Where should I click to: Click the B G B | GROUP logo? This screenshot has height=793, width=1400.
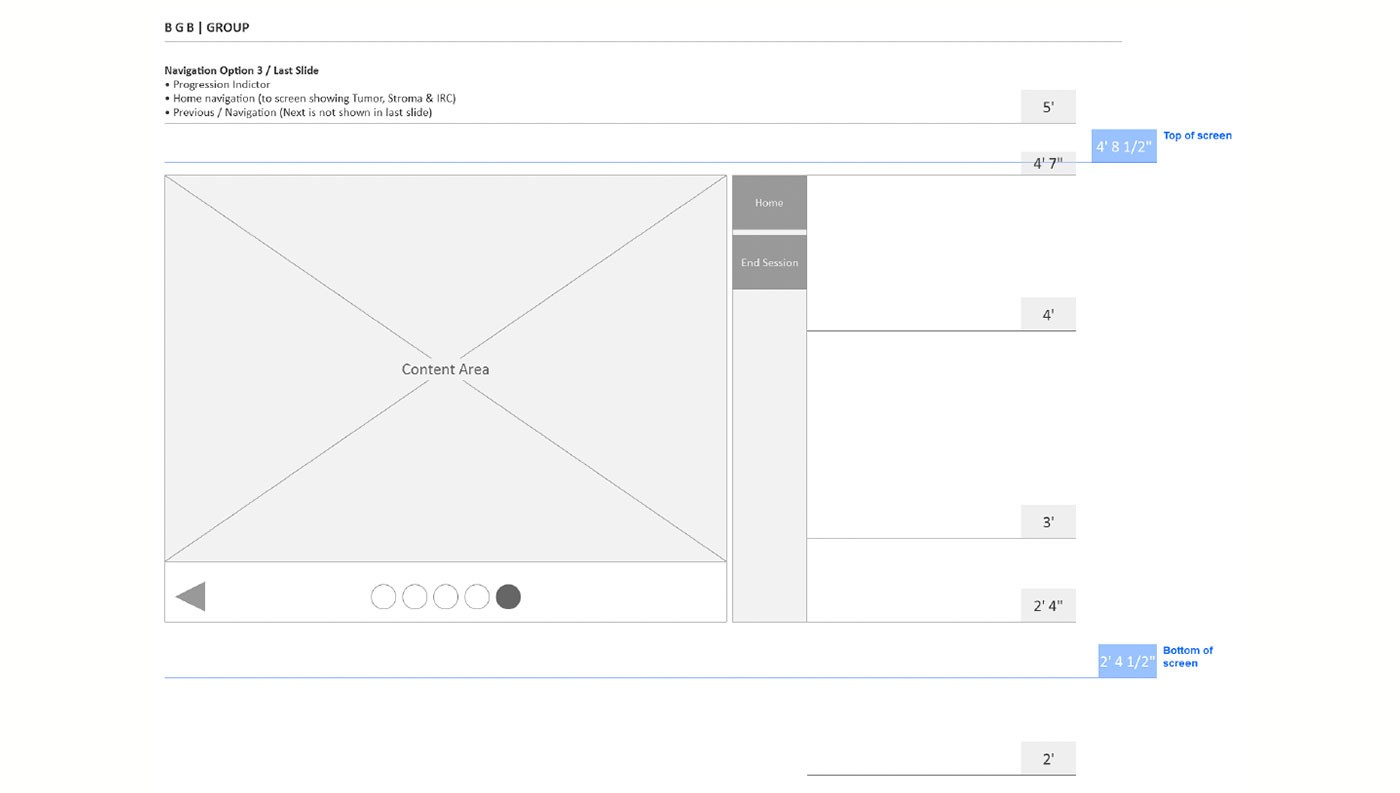pyautogui.click(x=206, y=27)
